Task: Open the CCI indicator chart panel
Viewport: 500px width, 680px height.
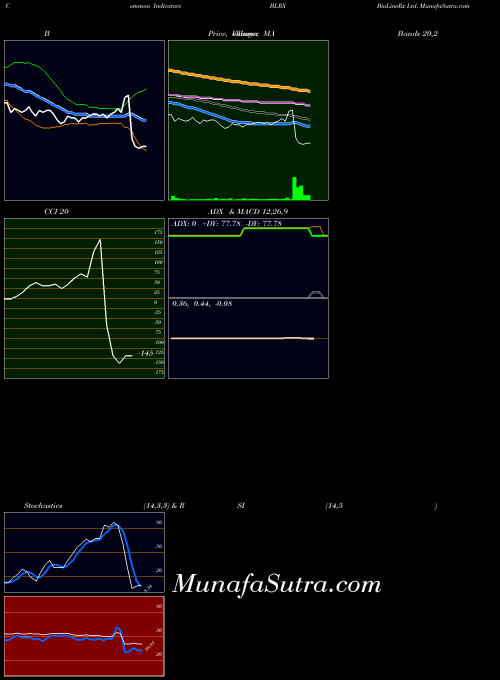Action: 85,298
